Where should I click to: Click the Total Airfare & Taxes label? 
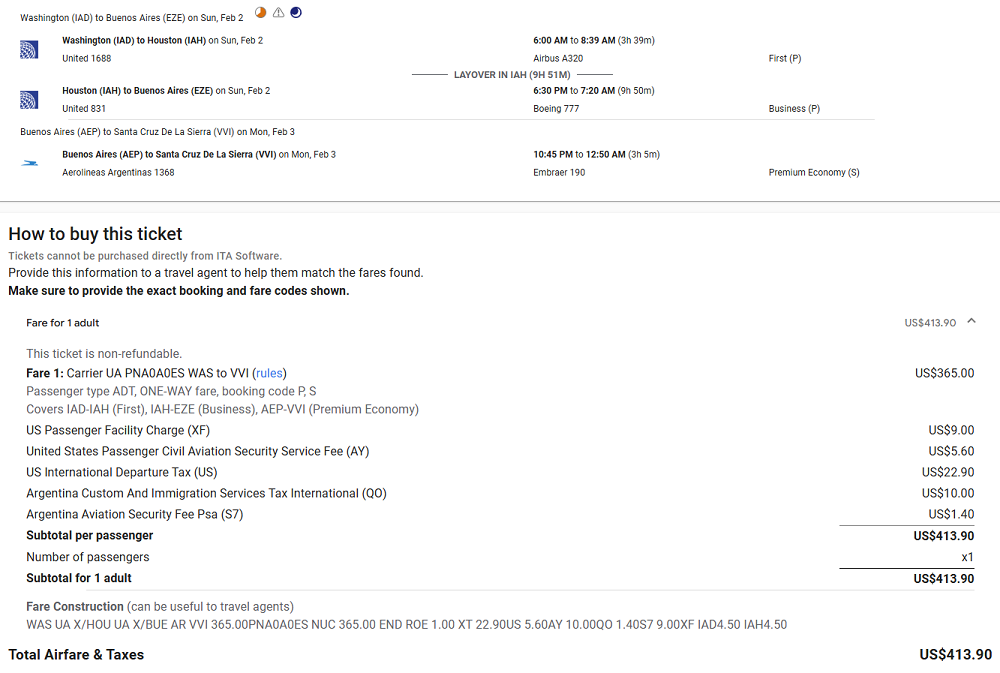click(76, 655)
